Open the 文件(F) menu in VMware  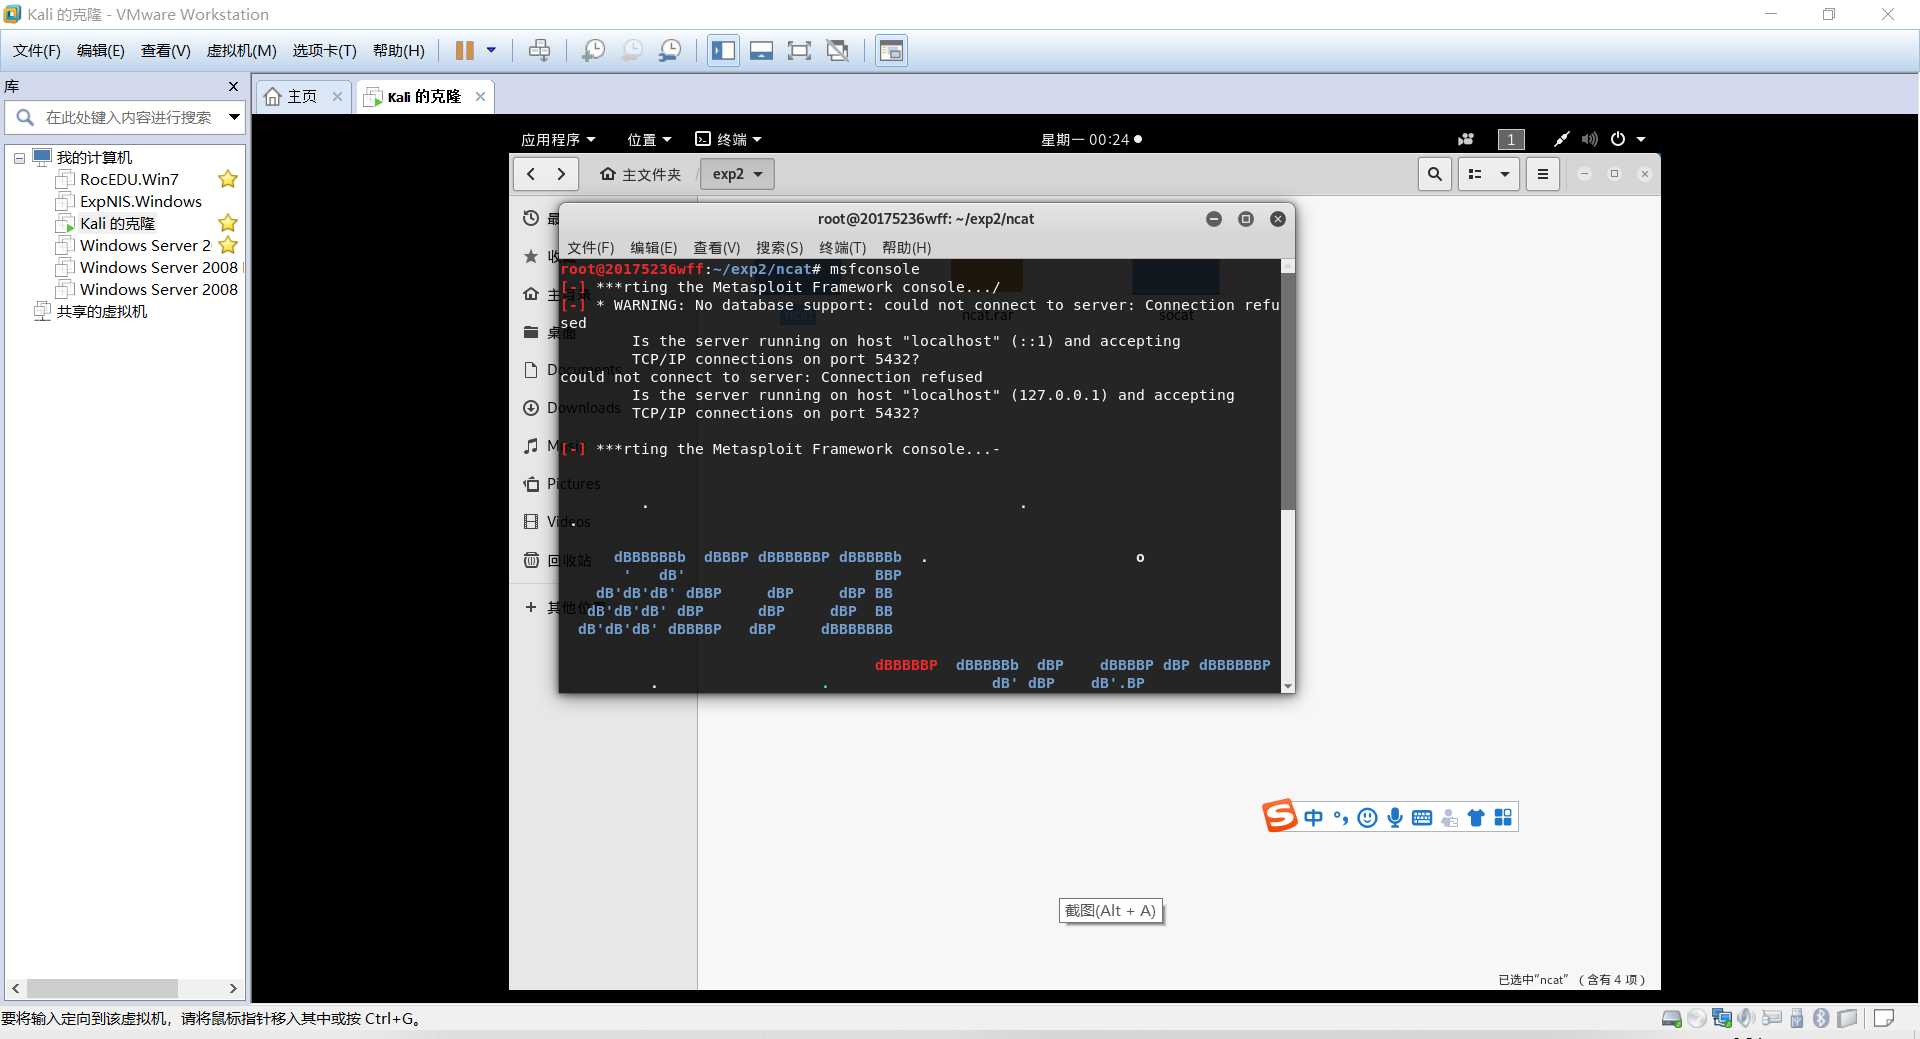pos(36,50)
